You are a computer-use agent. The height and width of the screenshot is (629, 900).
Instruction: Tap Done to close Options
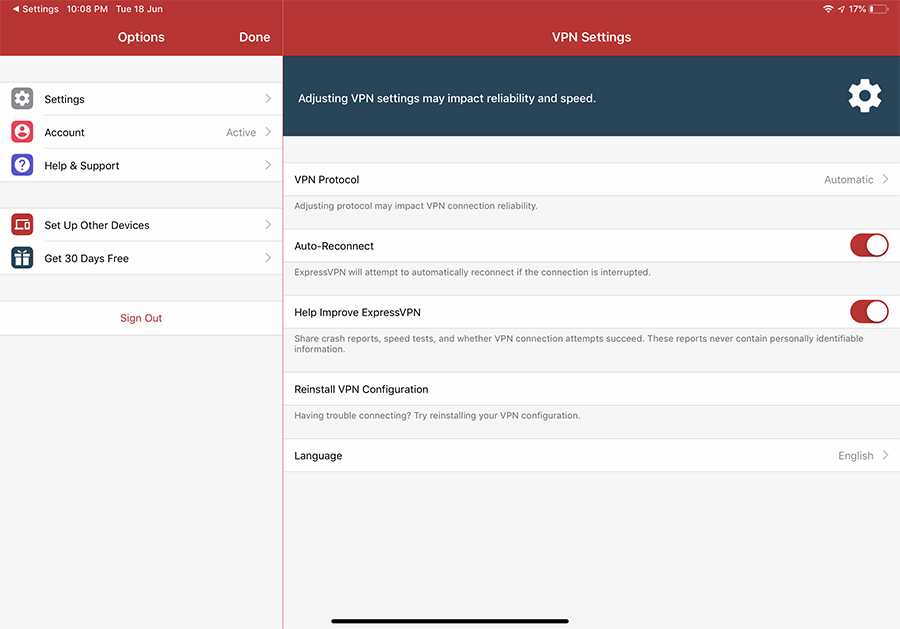[x=254, y=37]
